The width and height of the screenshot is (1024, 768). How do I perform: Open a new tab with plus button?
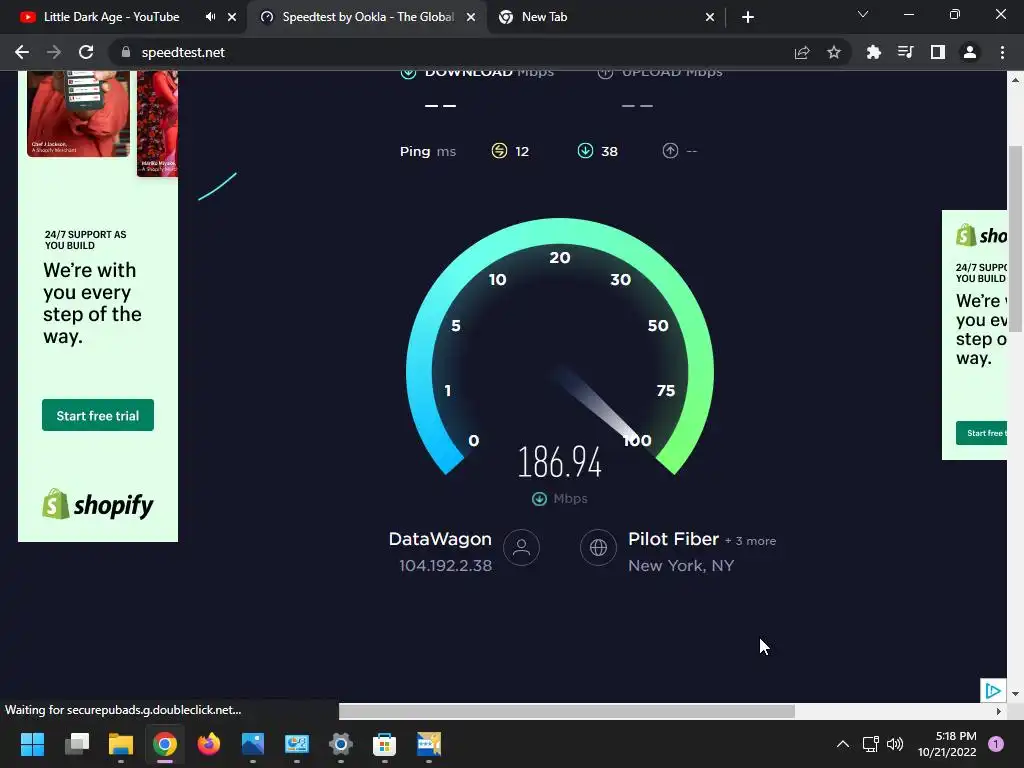[x=748, y=17]
